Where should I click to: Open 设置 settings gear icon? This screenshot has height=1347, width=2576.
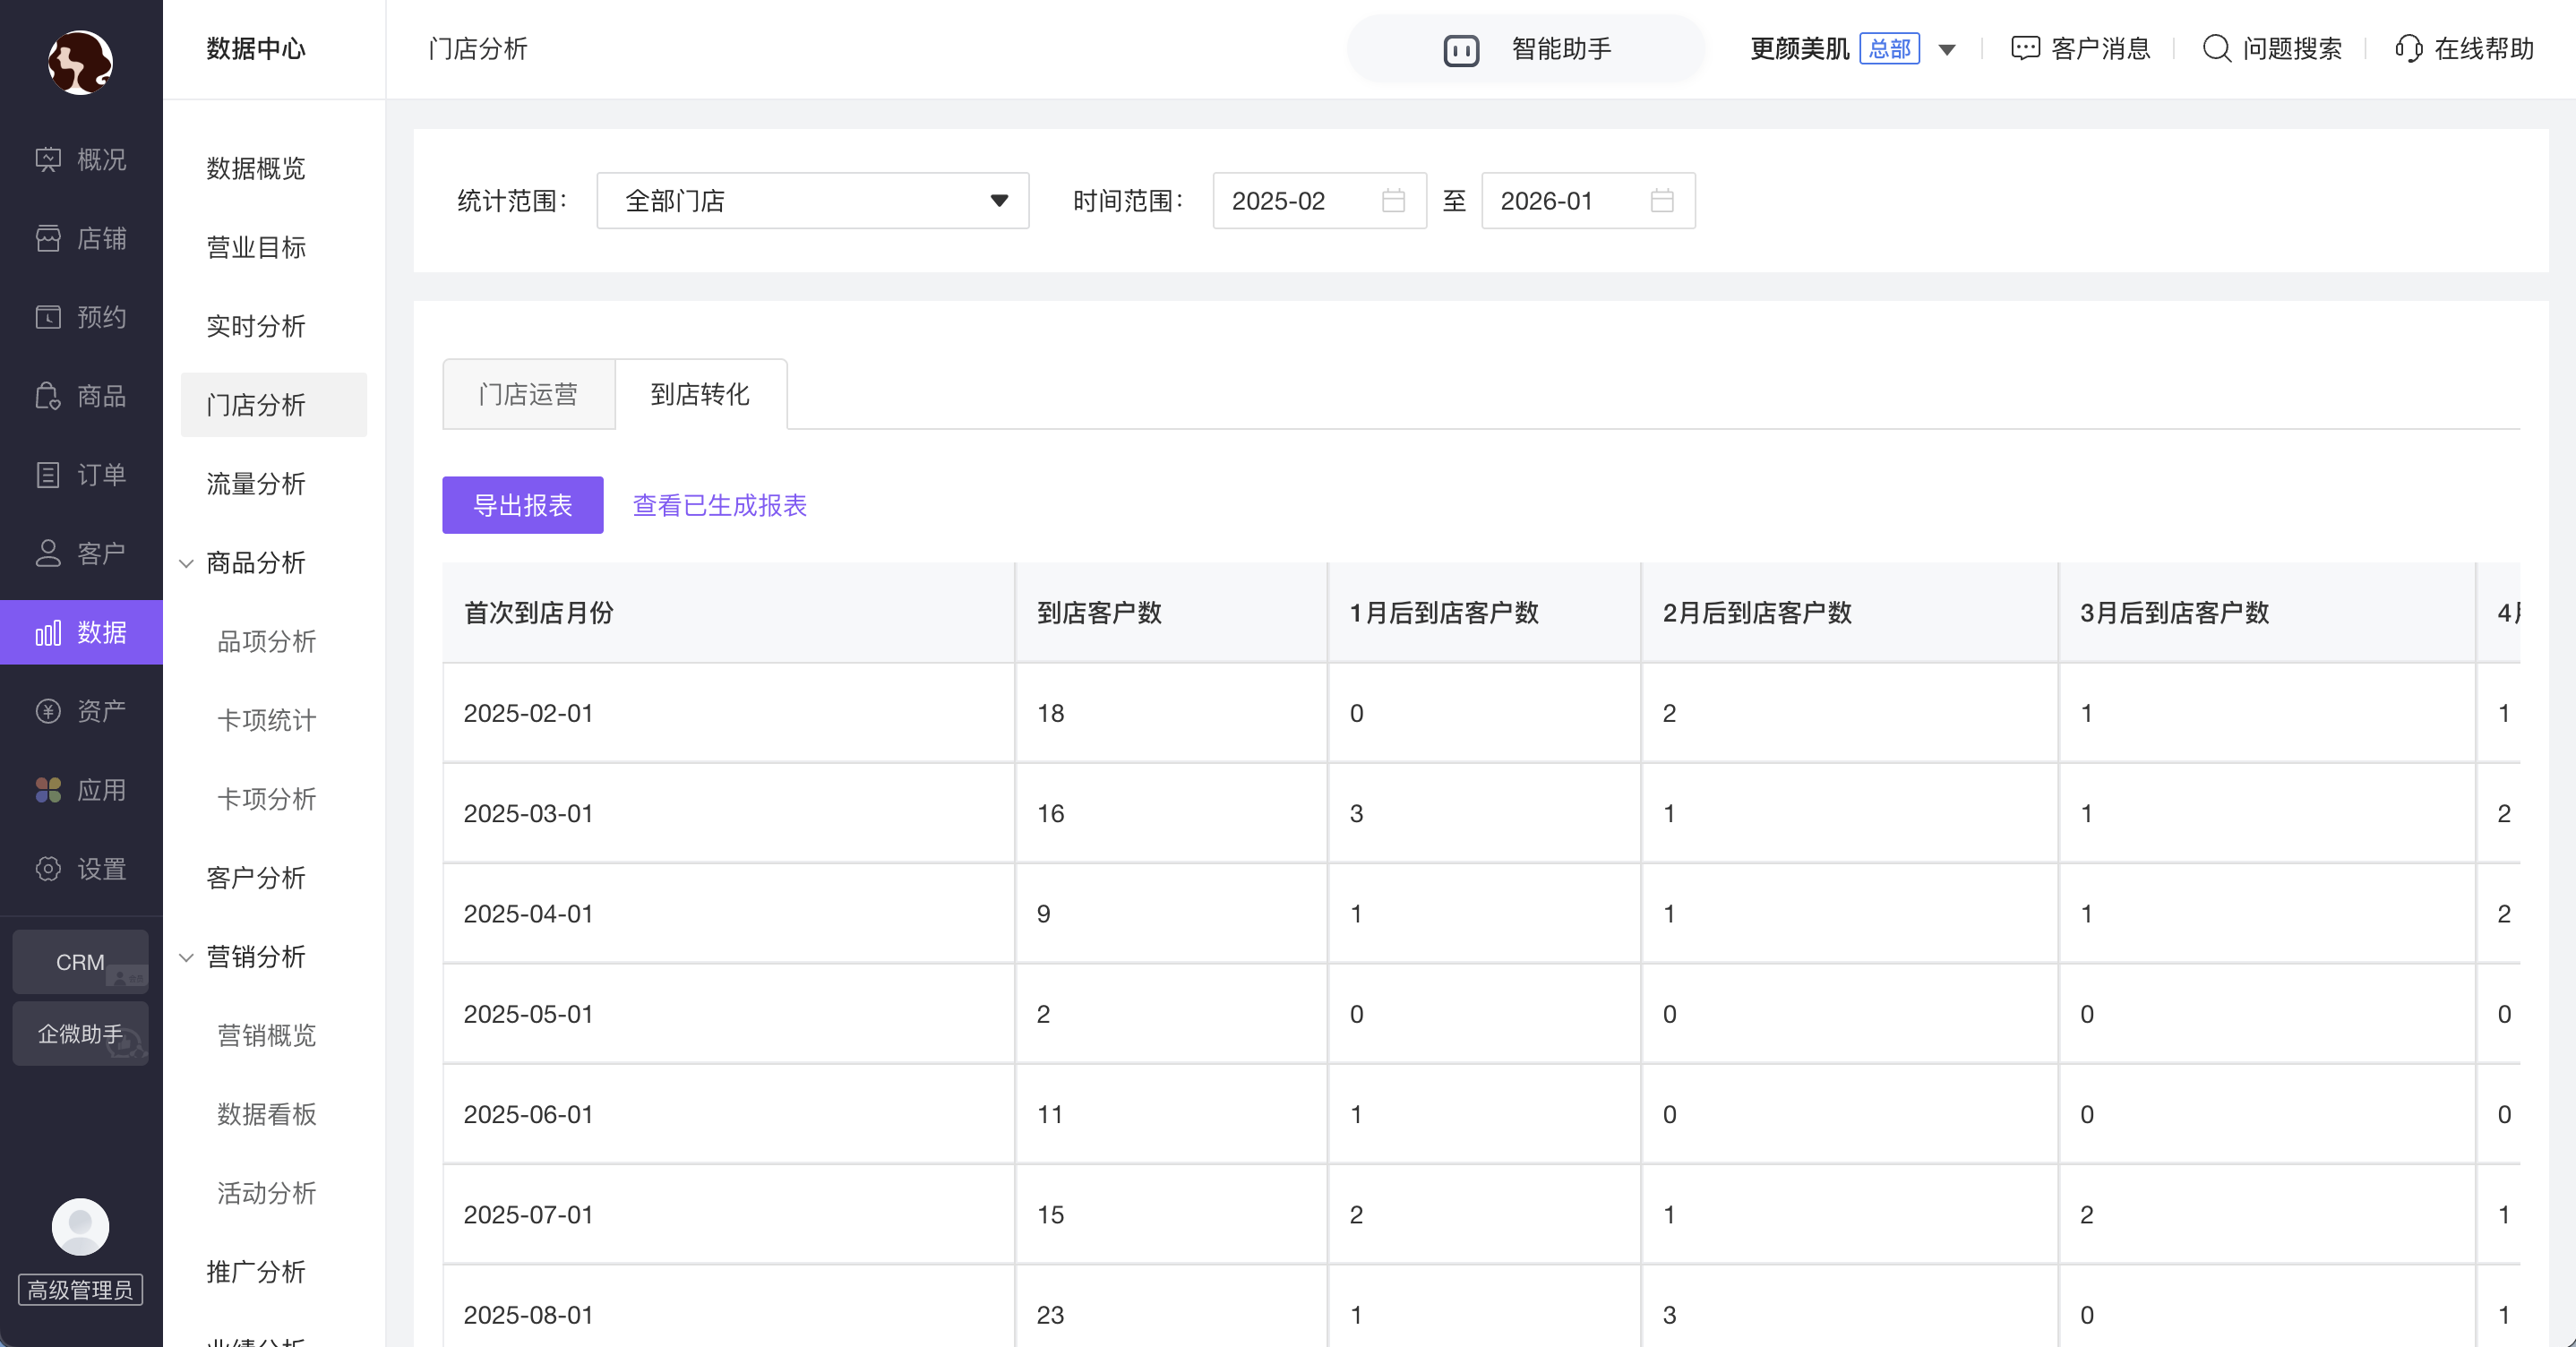[x=48, y=869]
